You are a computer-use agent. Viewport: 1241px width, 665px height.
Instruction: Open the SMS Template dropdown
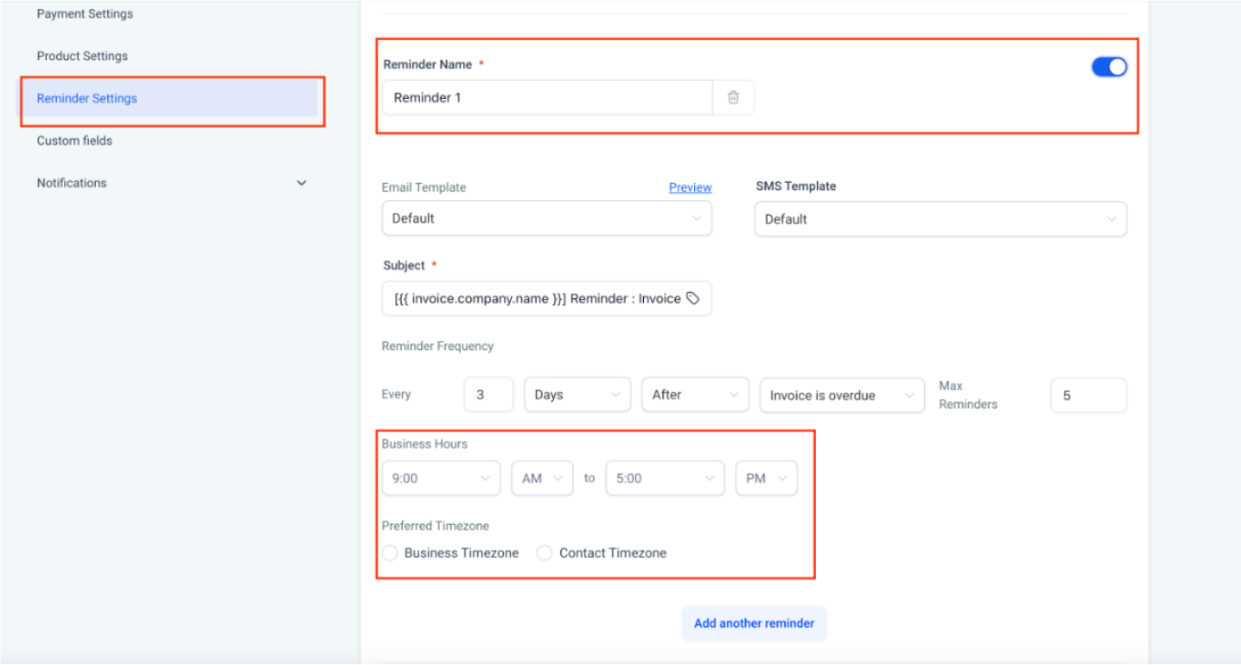click(x=940, y=219)
